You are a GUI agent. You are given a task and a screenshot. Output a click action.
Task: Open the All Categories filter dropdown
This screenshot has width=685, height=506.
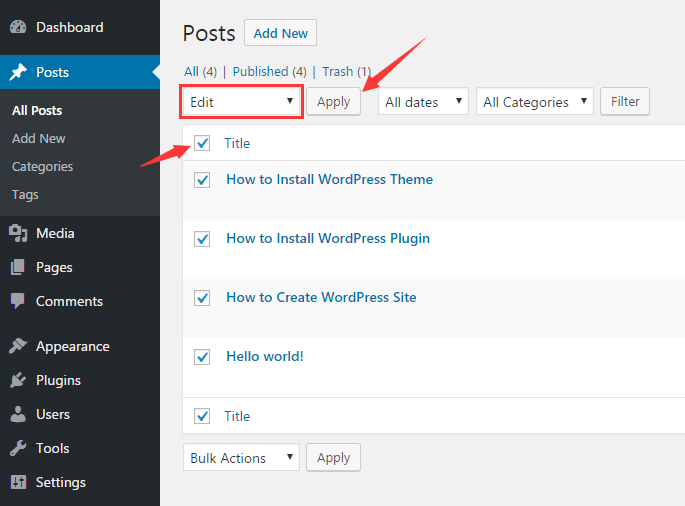pyautogui.click(x=535, y=102)
